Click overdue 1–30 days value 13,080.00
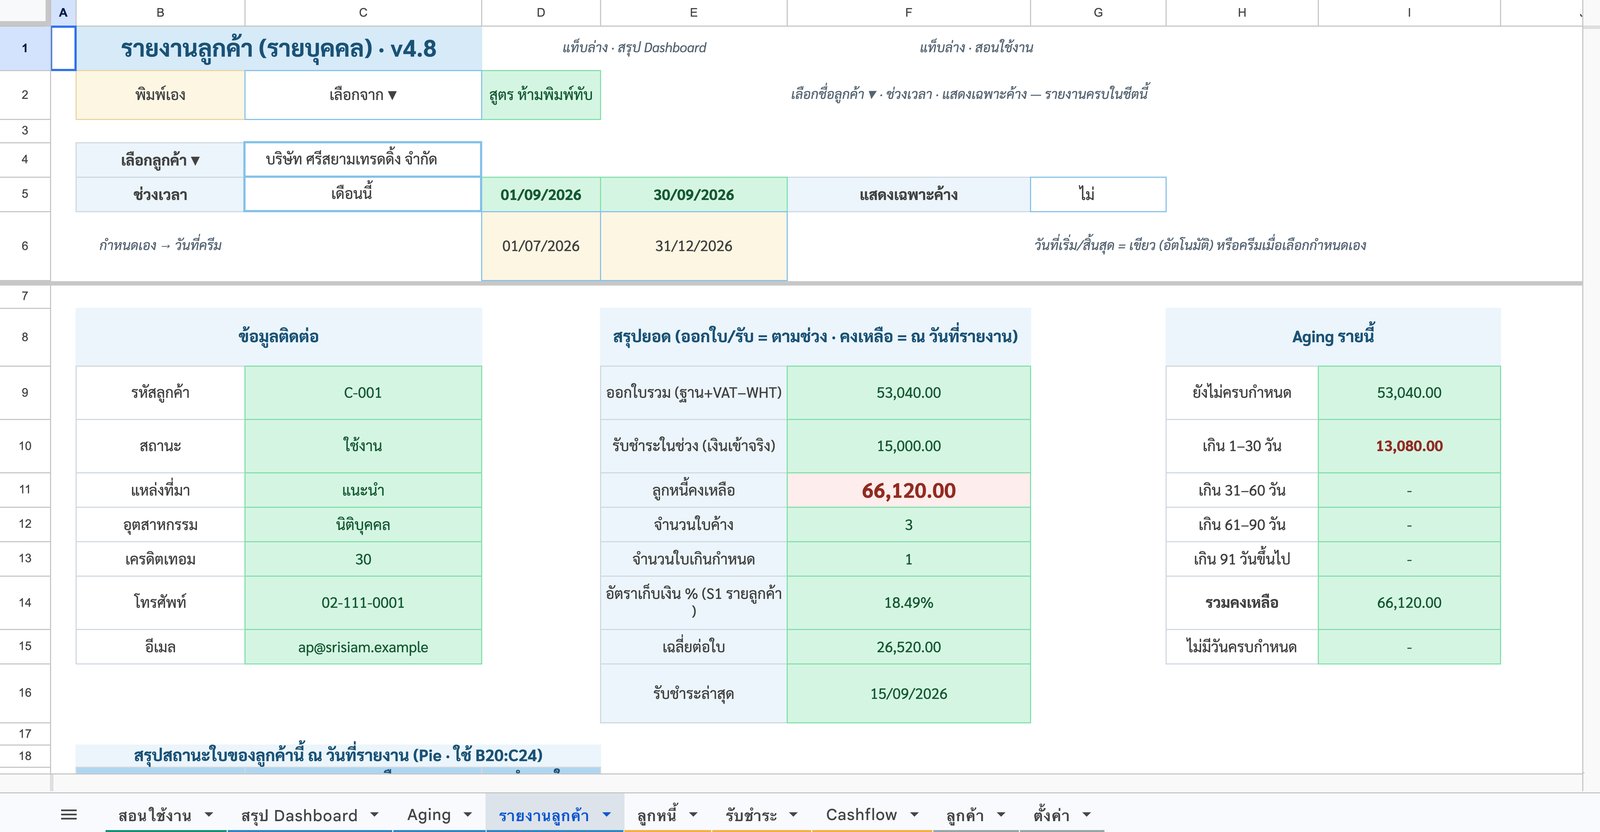1600x832 pixels. [1409, 446]
